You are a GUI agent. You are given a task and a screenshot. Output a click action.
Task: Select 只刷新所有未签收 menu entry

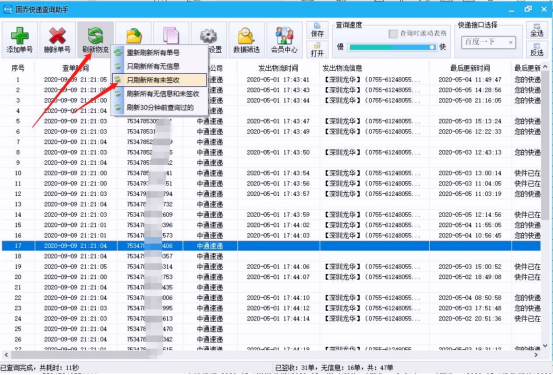click(x=159, y=80)
